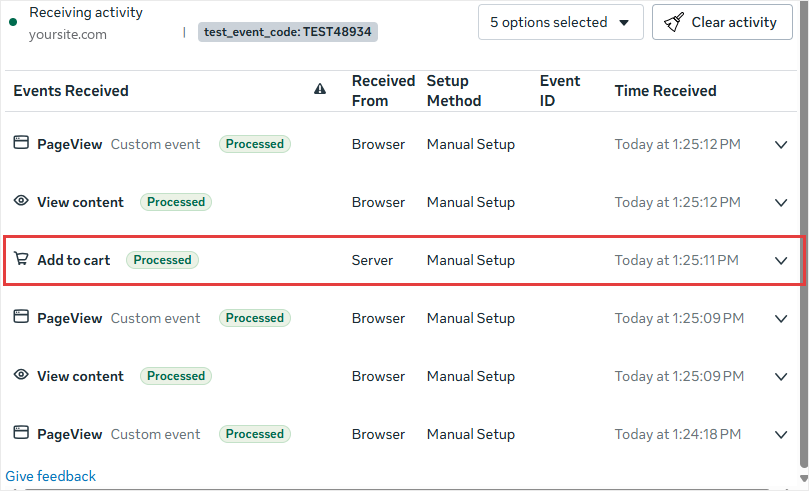Expand the View content row at 1:25:09 PM

coord(781,377)
